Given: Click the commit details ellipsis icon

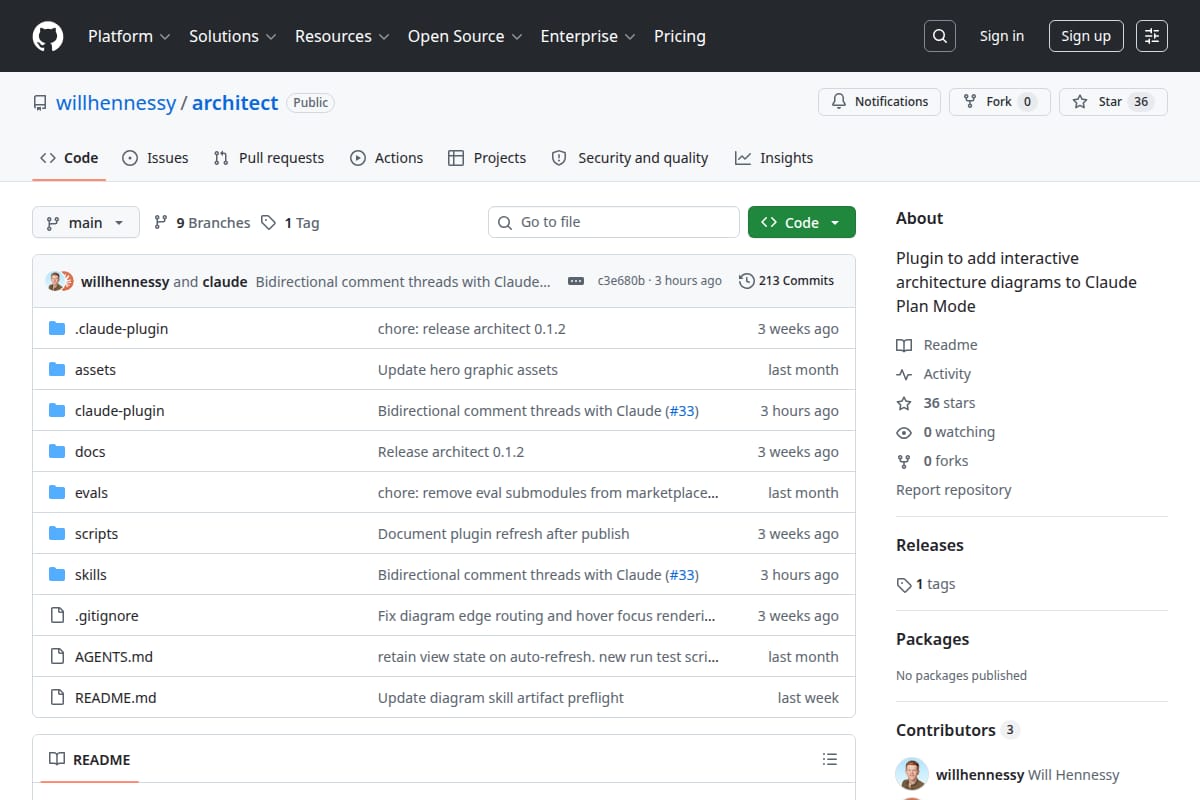Looking at the screenshot, I should (575, 281).
